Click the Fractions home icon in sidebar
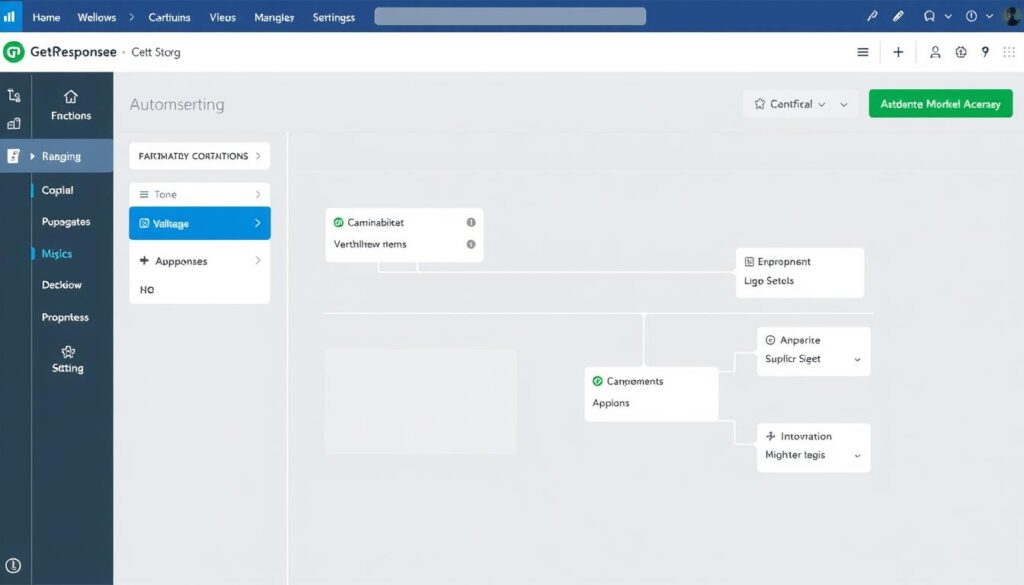Screen dimensions: 1024x585 [x=70, y=97]
